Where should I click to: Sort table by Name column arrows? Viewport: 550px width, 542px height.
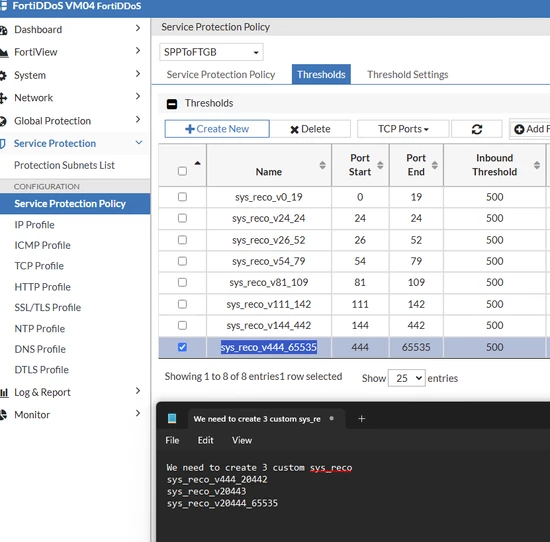click(322, 165)
